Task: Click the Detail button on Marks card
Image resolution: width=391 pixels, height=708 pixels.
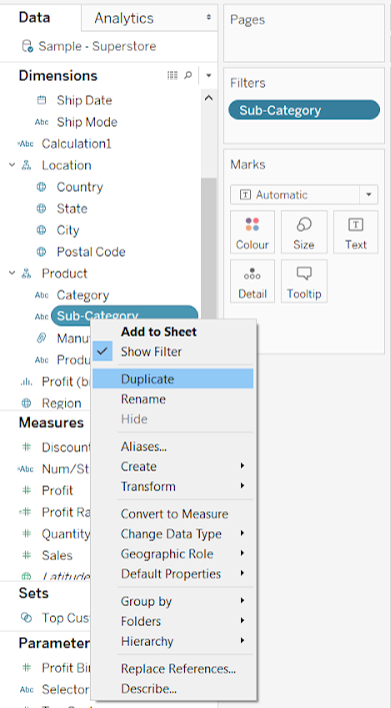Action: (252, 281)
